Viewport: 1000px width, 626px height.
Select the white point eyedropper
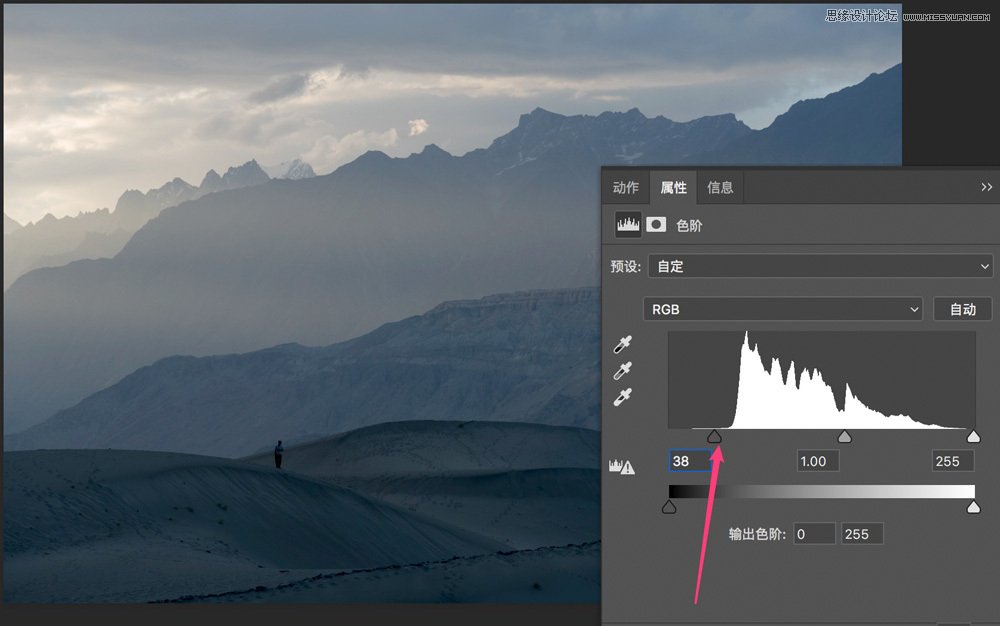coord(623,396)
